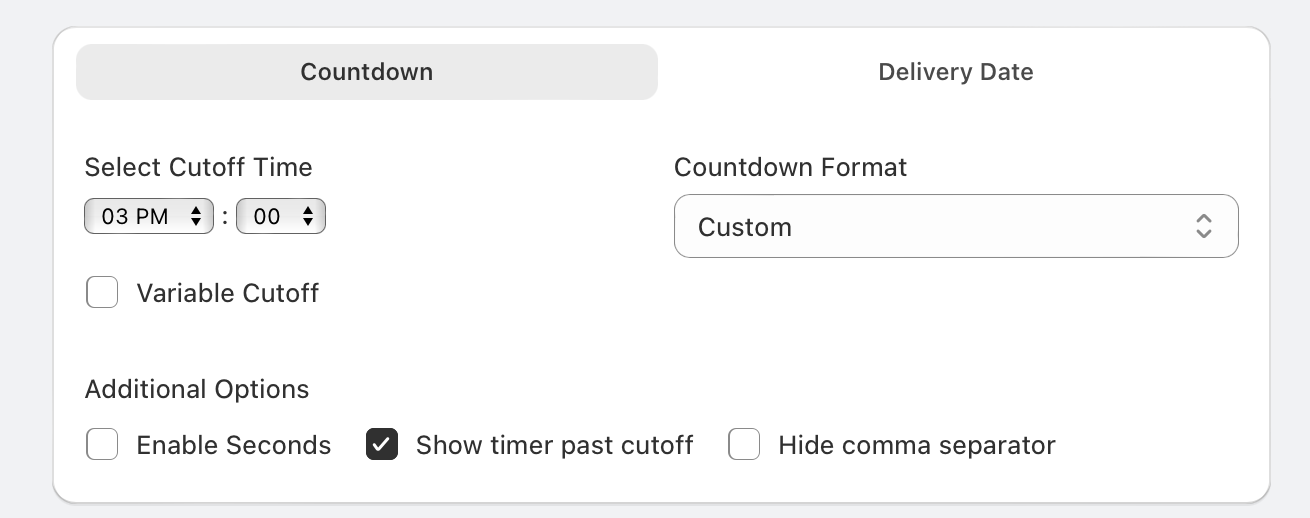This screenshot has width=1310, height=518.
Task: Click the Countdown Format label
Action: [x=791, y=167]
